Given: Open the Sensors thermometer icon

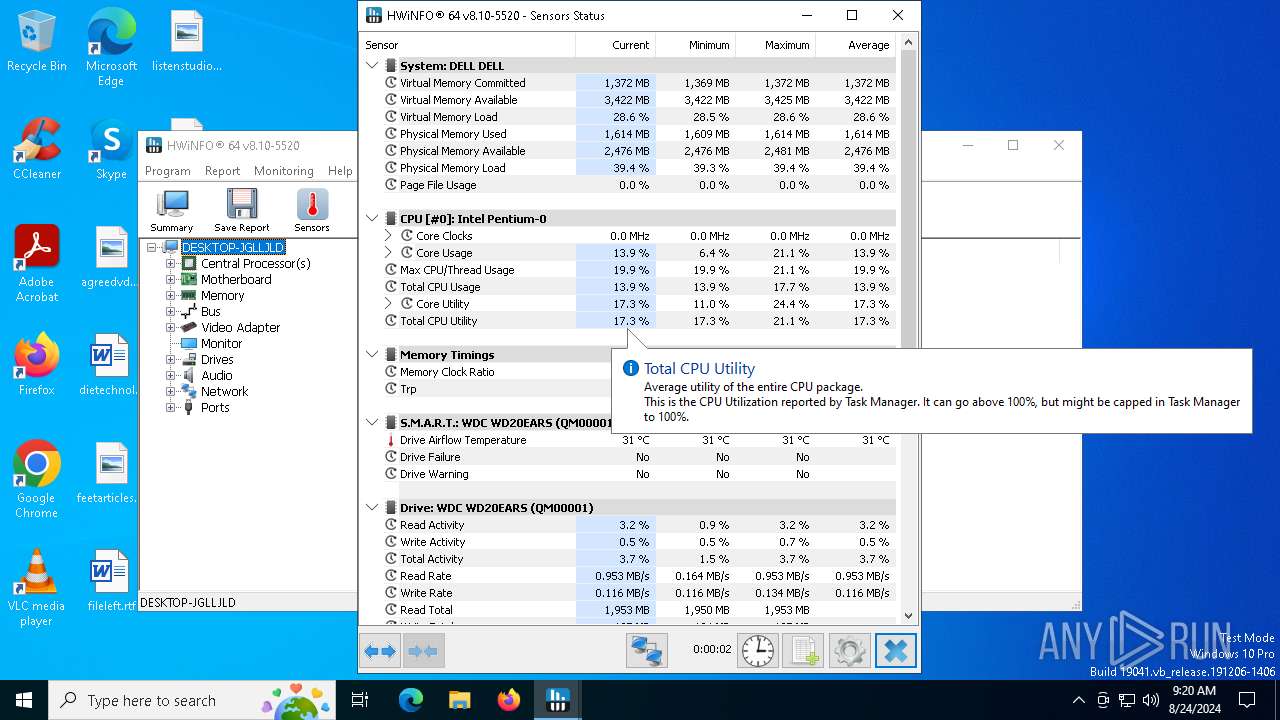Looking at the screenshot, I should coord(312,211).
